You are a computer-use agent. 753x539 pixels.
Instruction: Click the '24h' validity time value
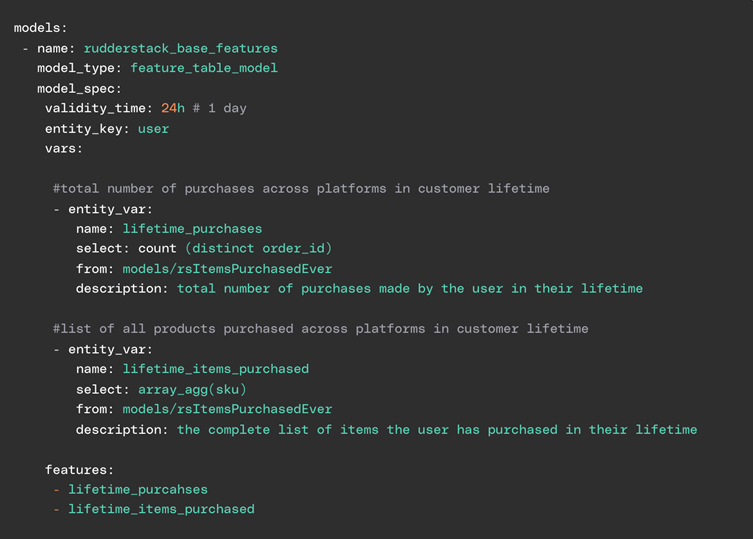coord(173,108)
